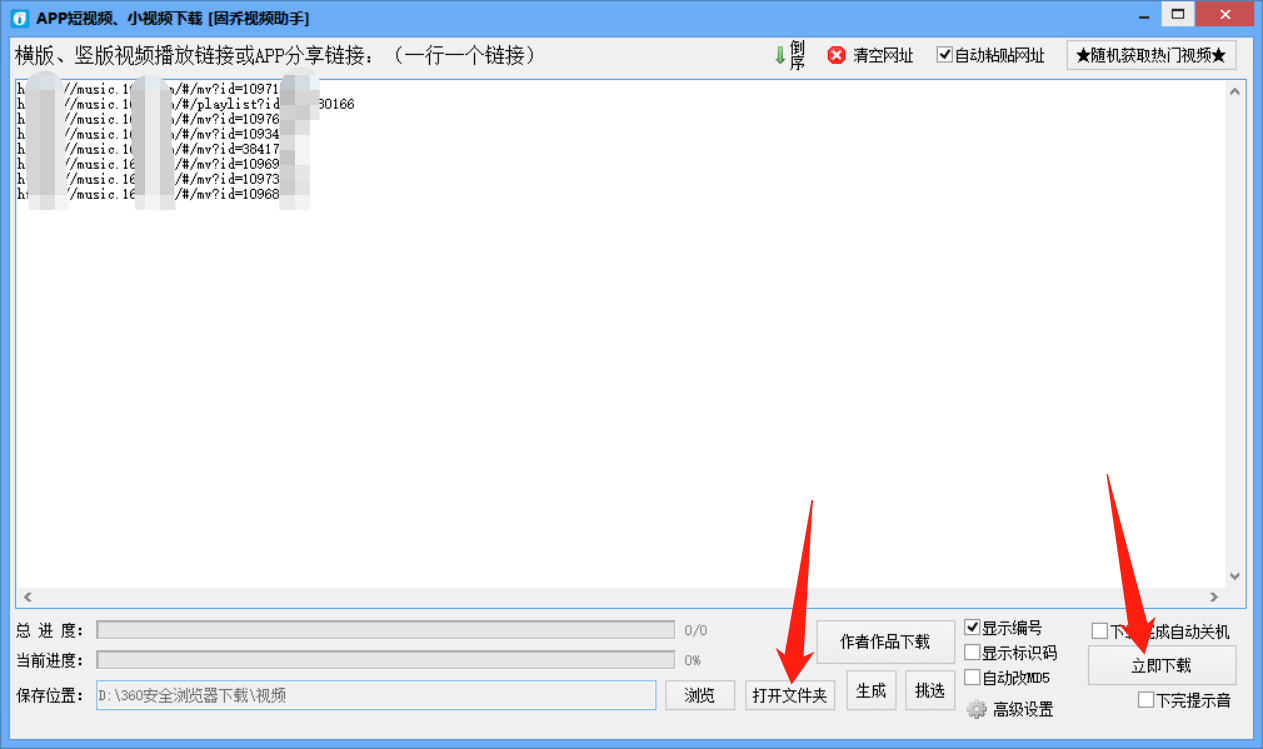Check 下载完成自动关机 to shut down after downloading
Image resolution: width=1263 pixels, height=749 pixels.
click(1098, 628)
